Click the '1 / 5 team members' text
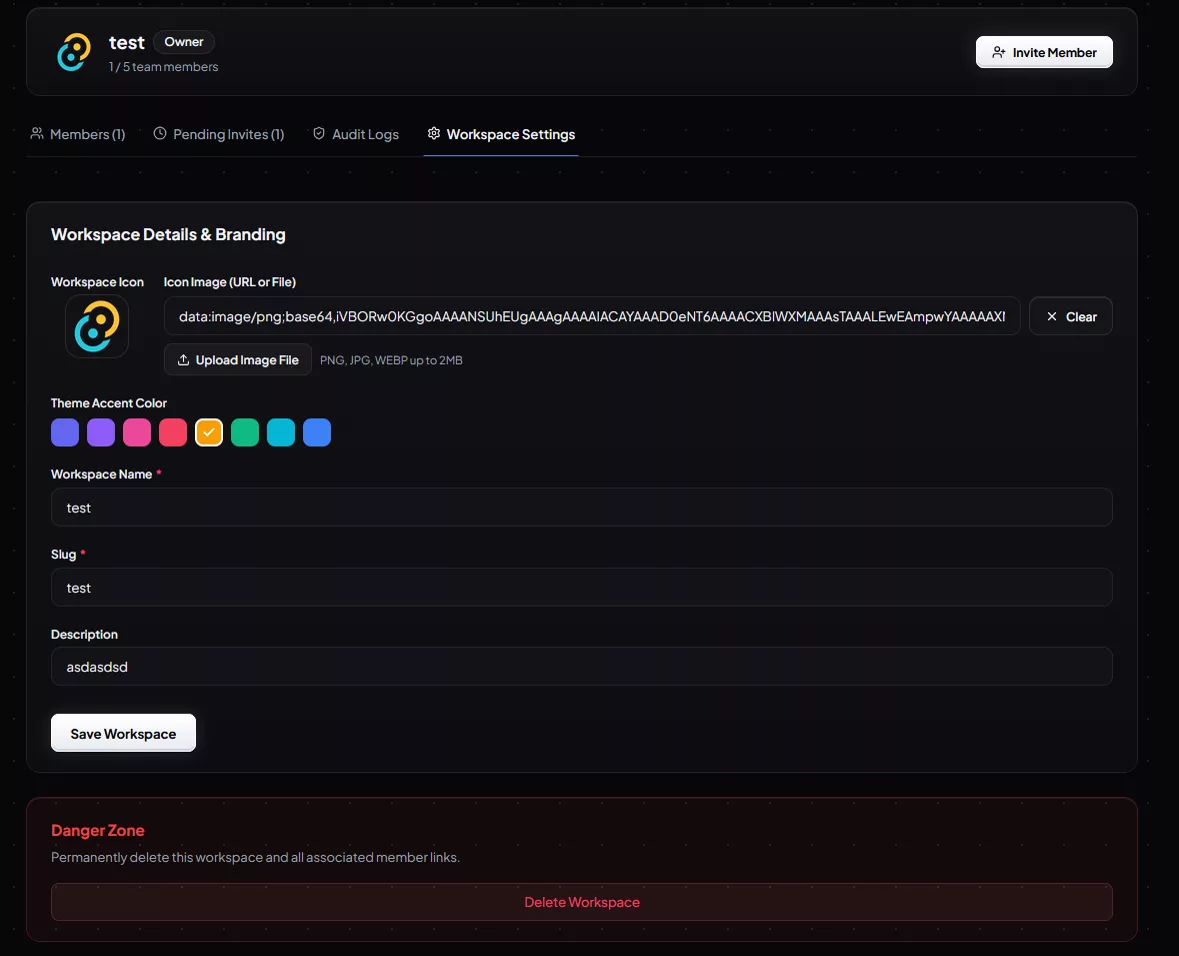This screenshot has height=956, width=1179. tap(163, 66)
